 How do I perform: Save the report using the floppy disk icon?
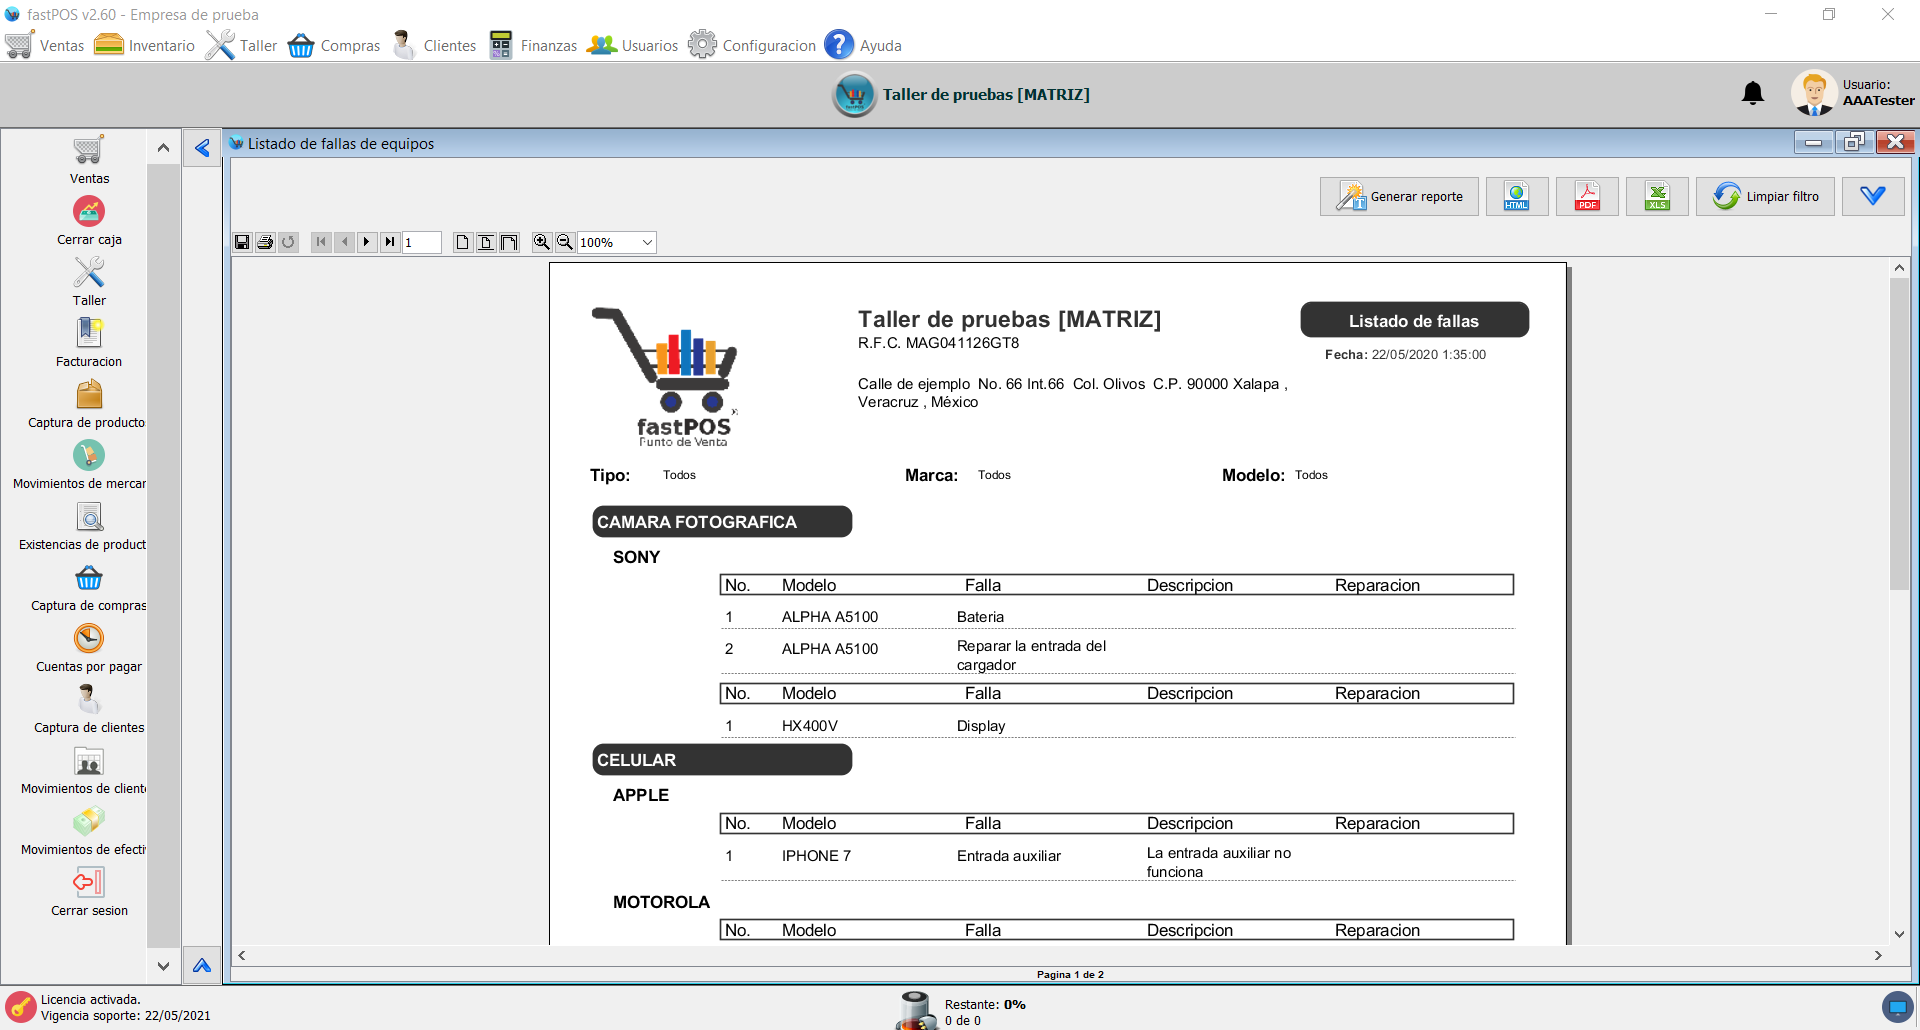click(242, 242)
